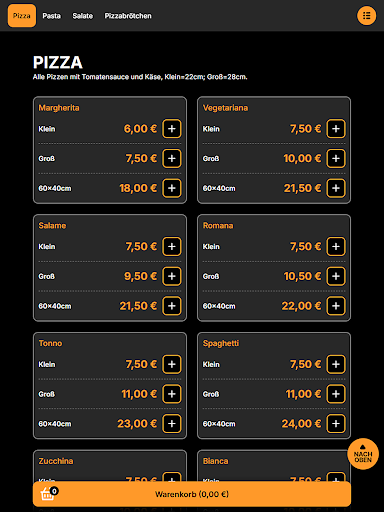Jump up with Nach Oben button
Image resolution: width=384 pixels, height=512 pixels.
363,454
